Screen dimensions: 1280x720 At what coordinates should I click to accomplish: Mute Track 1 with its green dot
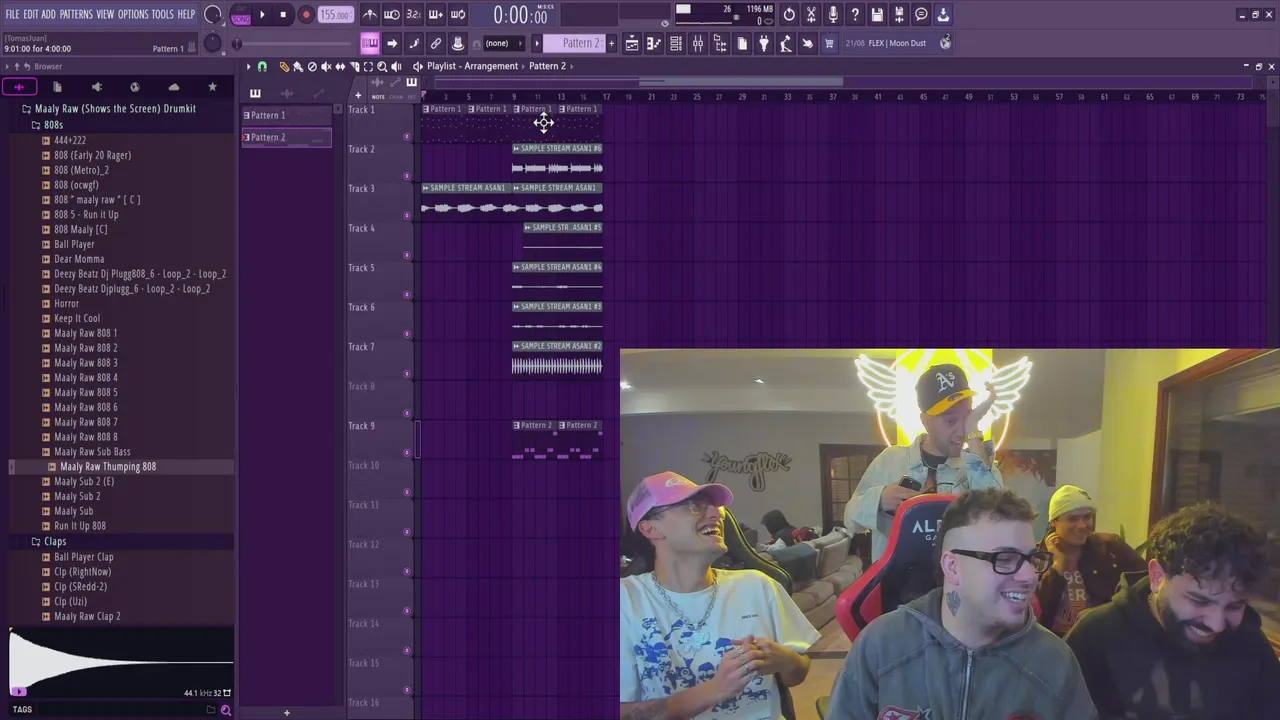point(407,136)
